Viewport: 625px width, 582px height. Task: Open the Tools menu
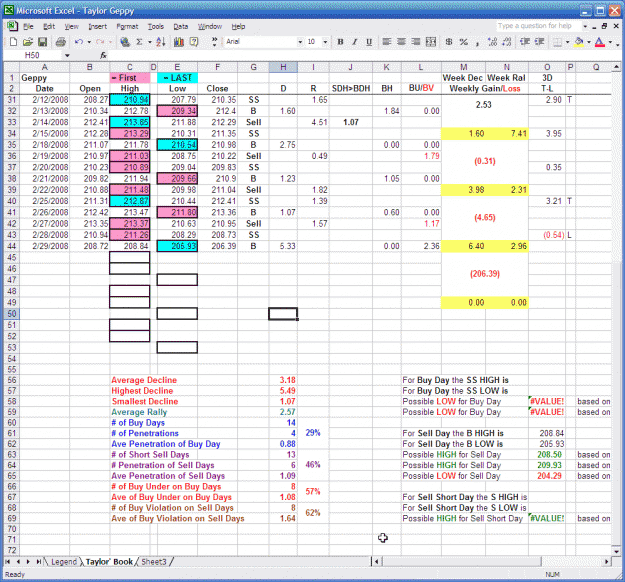(155, 27)
